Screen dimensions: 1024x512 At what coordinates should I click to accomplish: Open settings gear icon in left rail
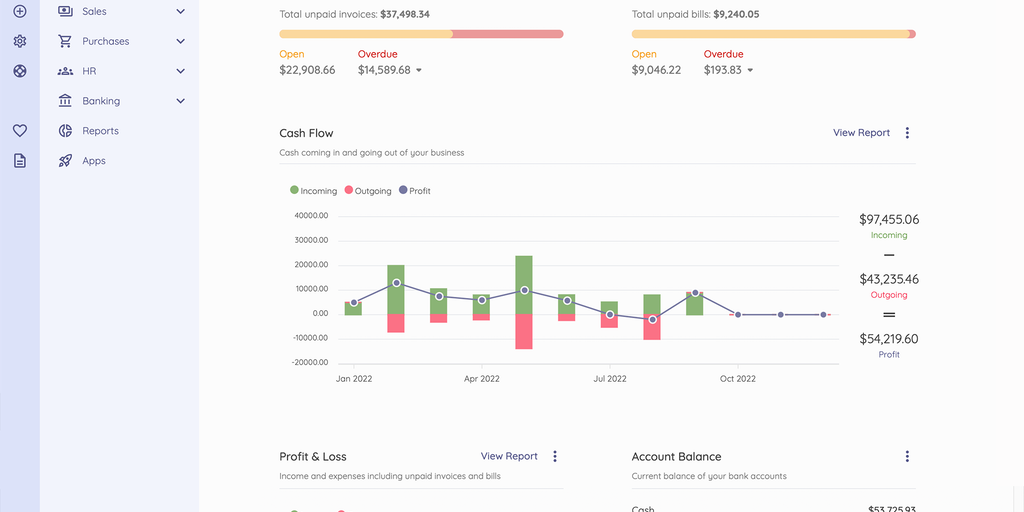pyautogui.click(x=19, y=42)
